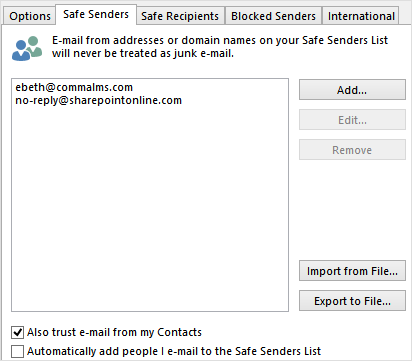The image size is (412, 361).
Task: Click blank panel area between Remove and Import buttons
Action: [x=352, y=210]
